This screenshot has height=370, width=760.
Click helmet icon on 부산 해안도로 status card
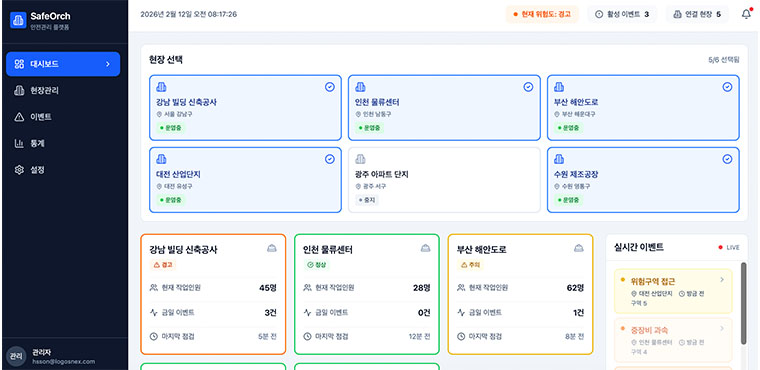point(579,248)
